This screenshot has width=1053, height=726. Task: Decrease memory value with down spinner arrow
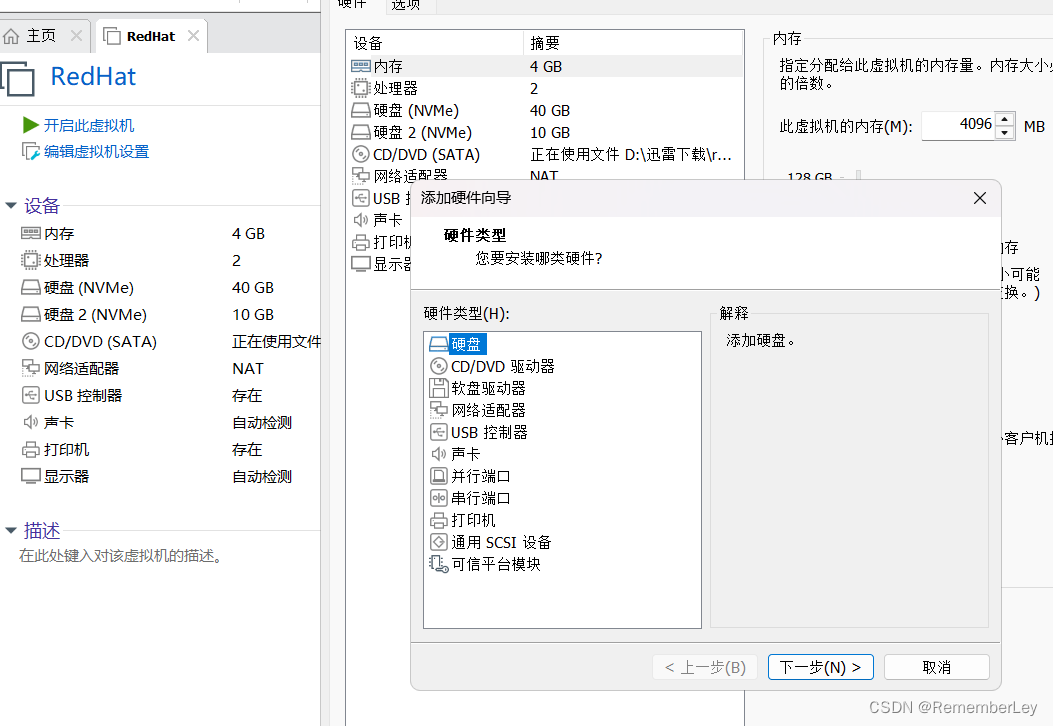[x=1005, y=132]
